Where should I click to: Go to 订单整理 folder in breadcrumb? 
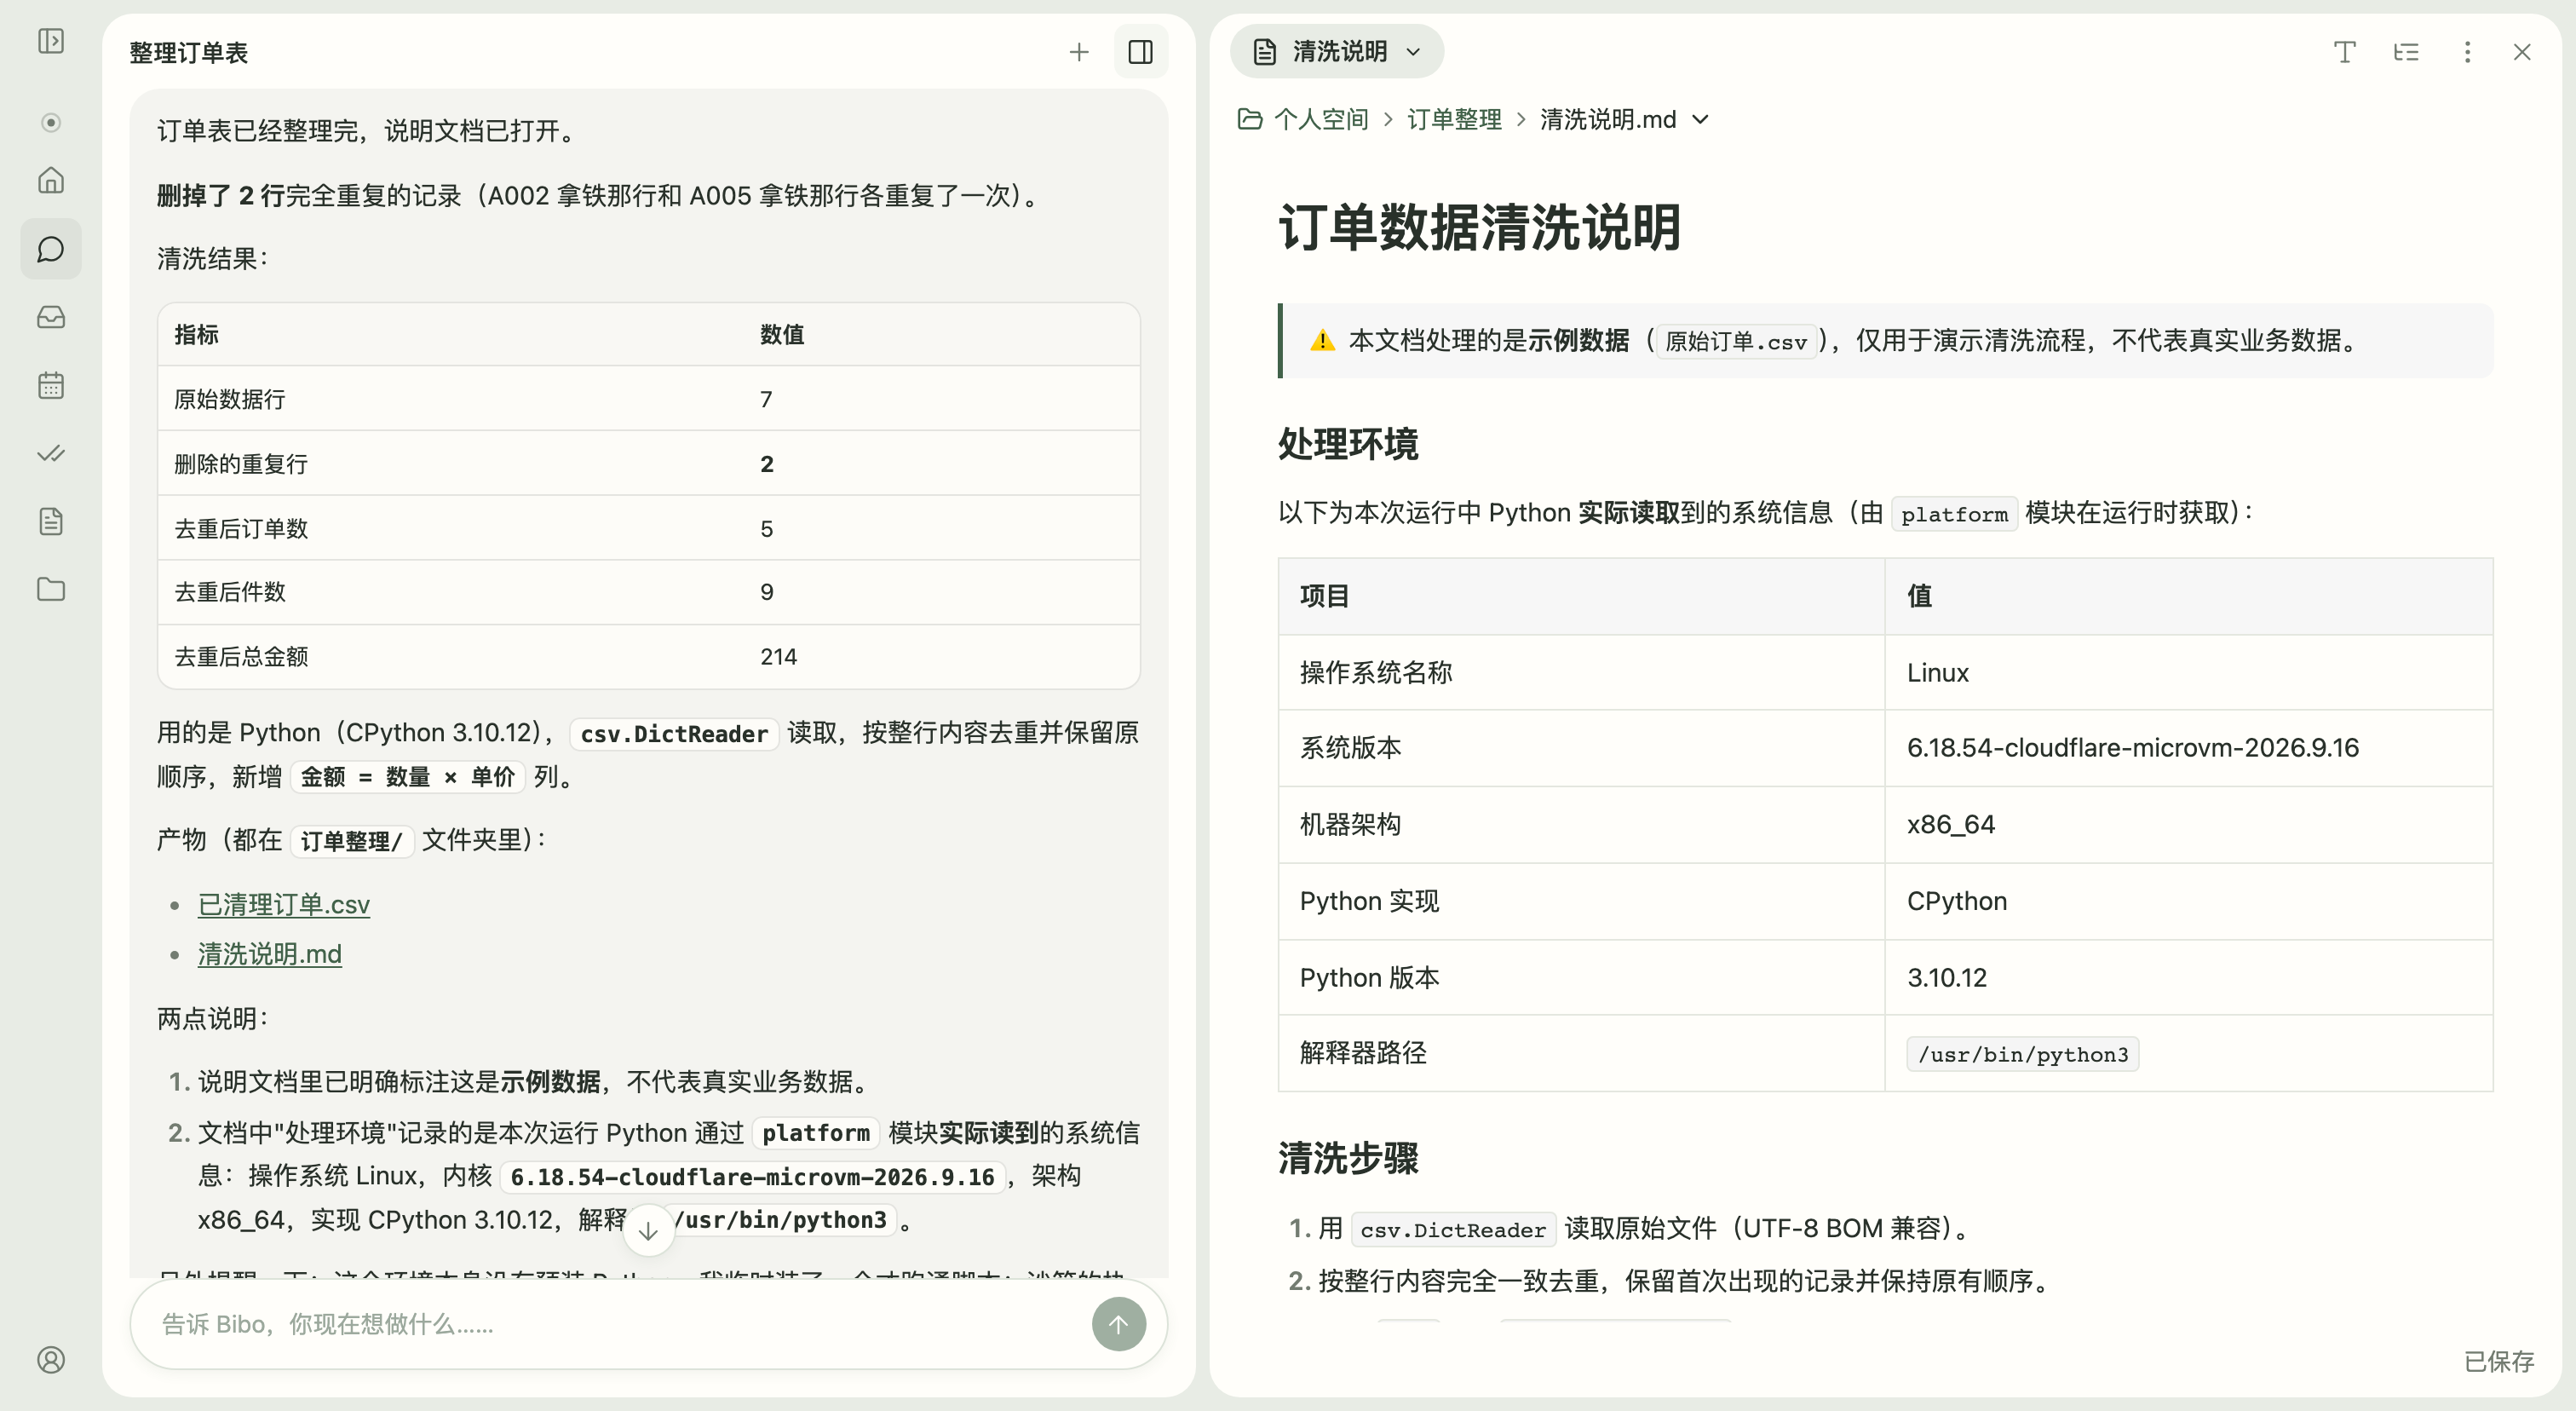tap(1454, 119)
